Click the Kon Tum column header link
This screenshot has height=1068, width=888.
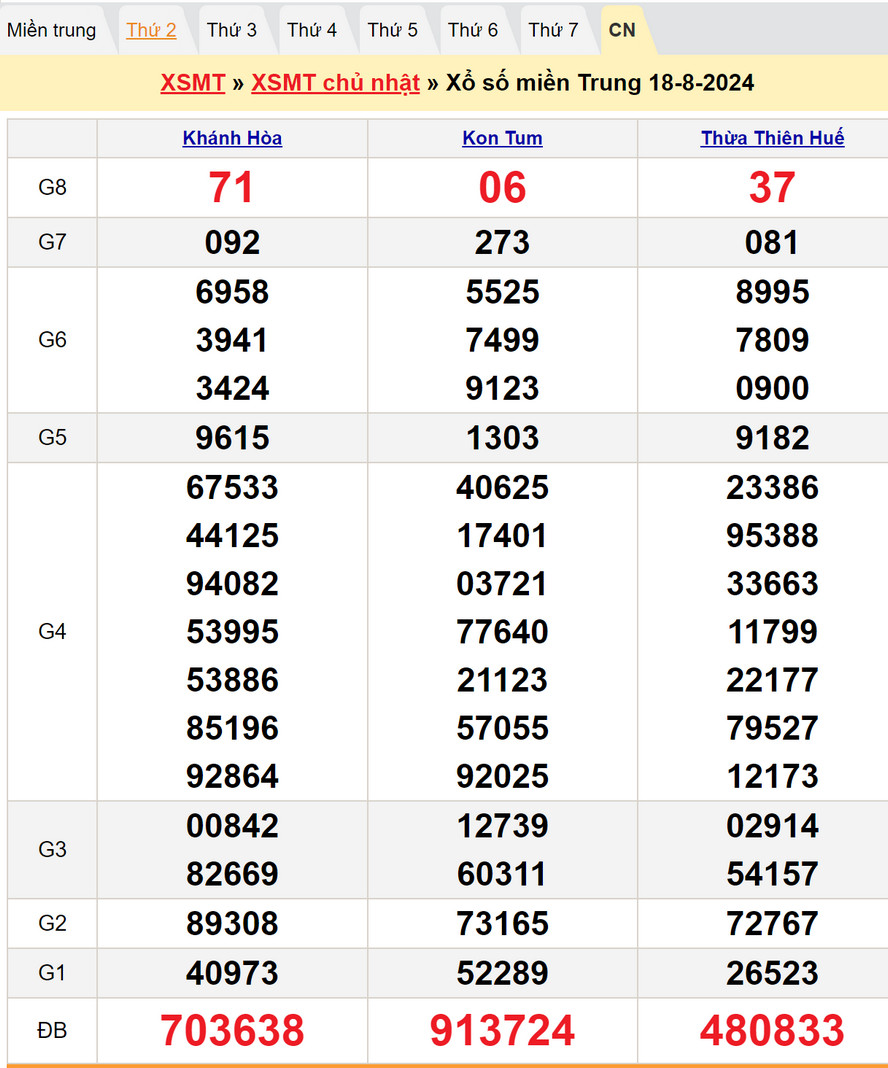tap(502, 138)
